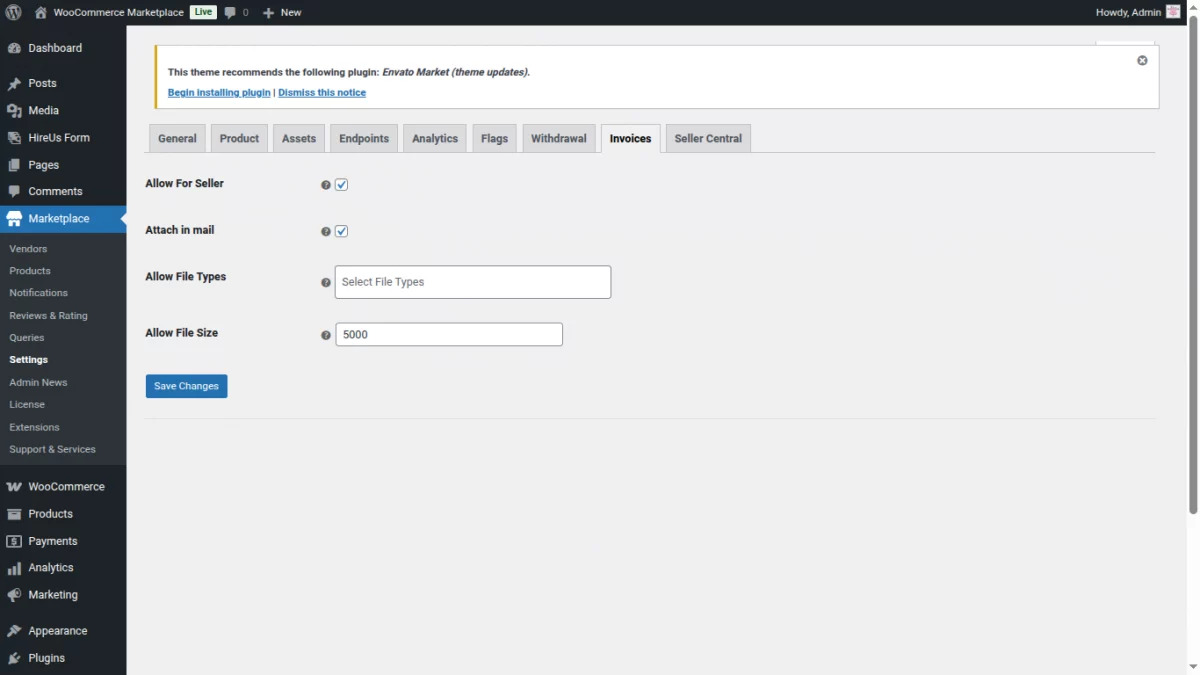1200x675 pixels.
Task: Switch to the Seller Central tab
Action: [708, 138]
